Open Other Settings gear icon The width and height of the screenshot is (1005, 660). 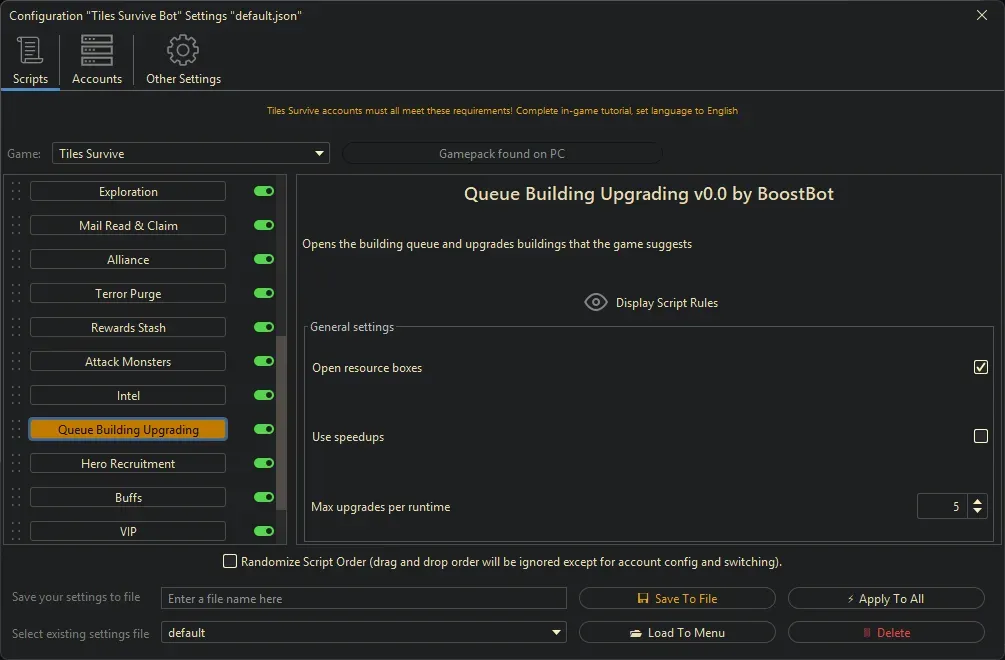coord(183,51)
